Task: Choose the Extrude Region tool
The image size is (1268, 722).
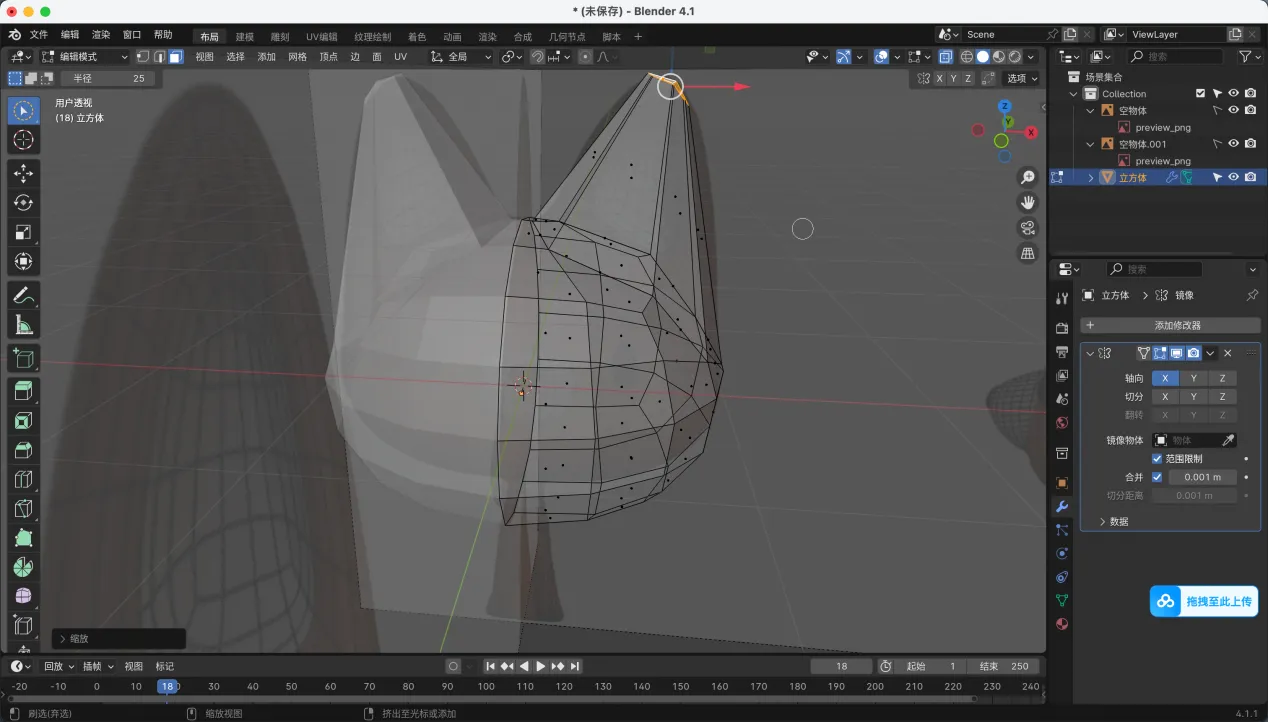Action: click(24, 391)
